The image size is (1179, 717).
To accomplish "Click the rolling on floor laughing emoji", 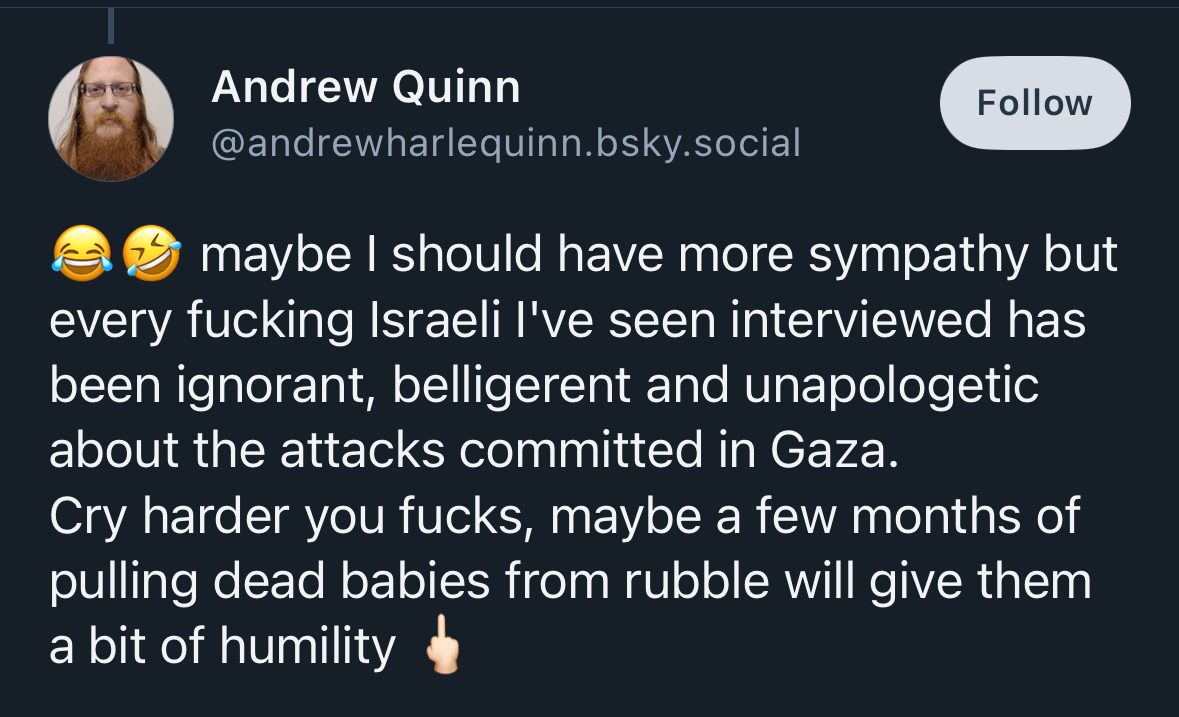I will (151, 257).
